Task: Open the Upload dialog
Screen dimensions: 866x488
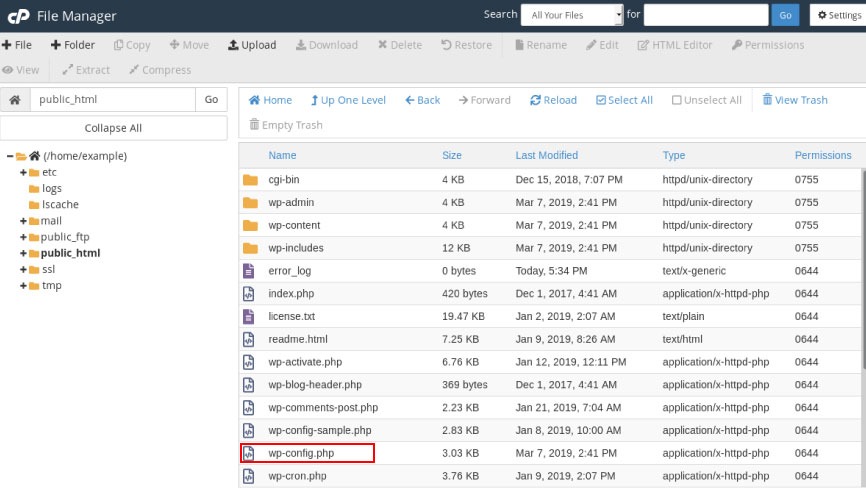Action: click(252, 45)
